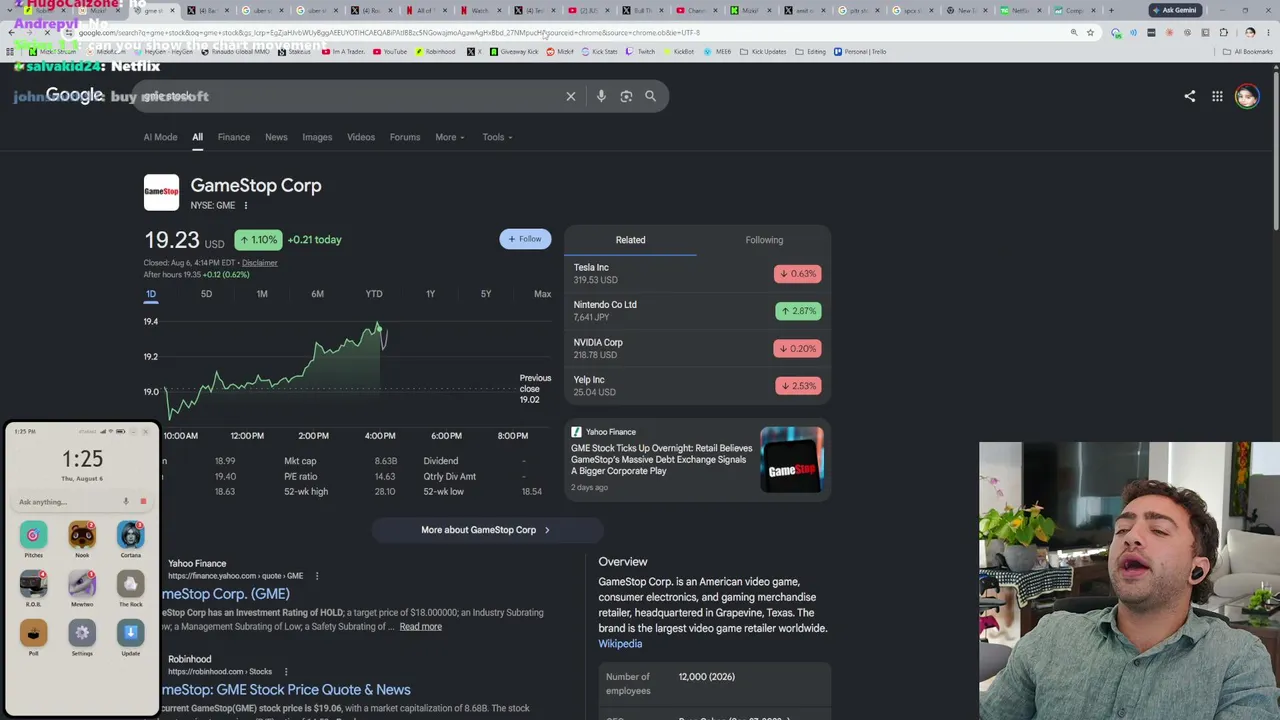Switch chart range to 5D
The image size is (1280, 720).
coord(206,294)
